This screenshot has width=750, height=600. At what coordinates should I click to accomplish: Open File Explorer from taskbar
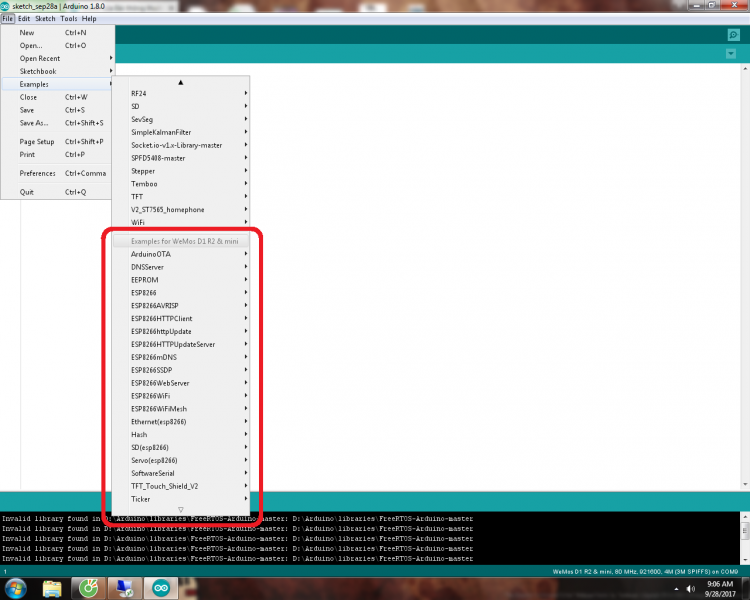click(x=52, y=588)
